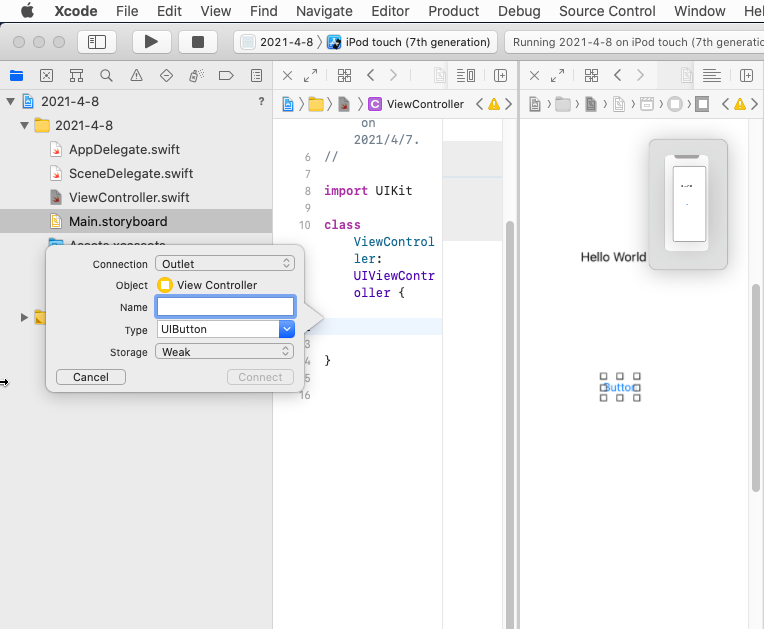Open editor options lines icon in storyboard editor
This screenshot has width=764, height=629.
pos(712,76)
